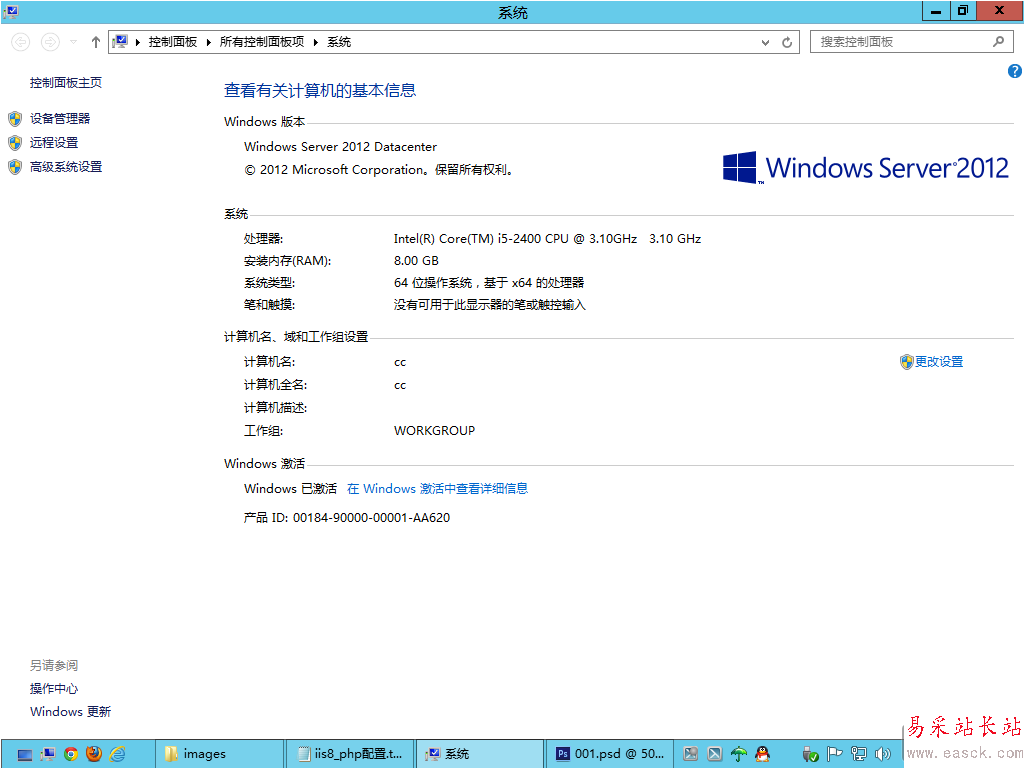Open 在 Windows 激活中查看详细信息 link
This screenshot has height=768, width=1024.
[x=437, y=488]
